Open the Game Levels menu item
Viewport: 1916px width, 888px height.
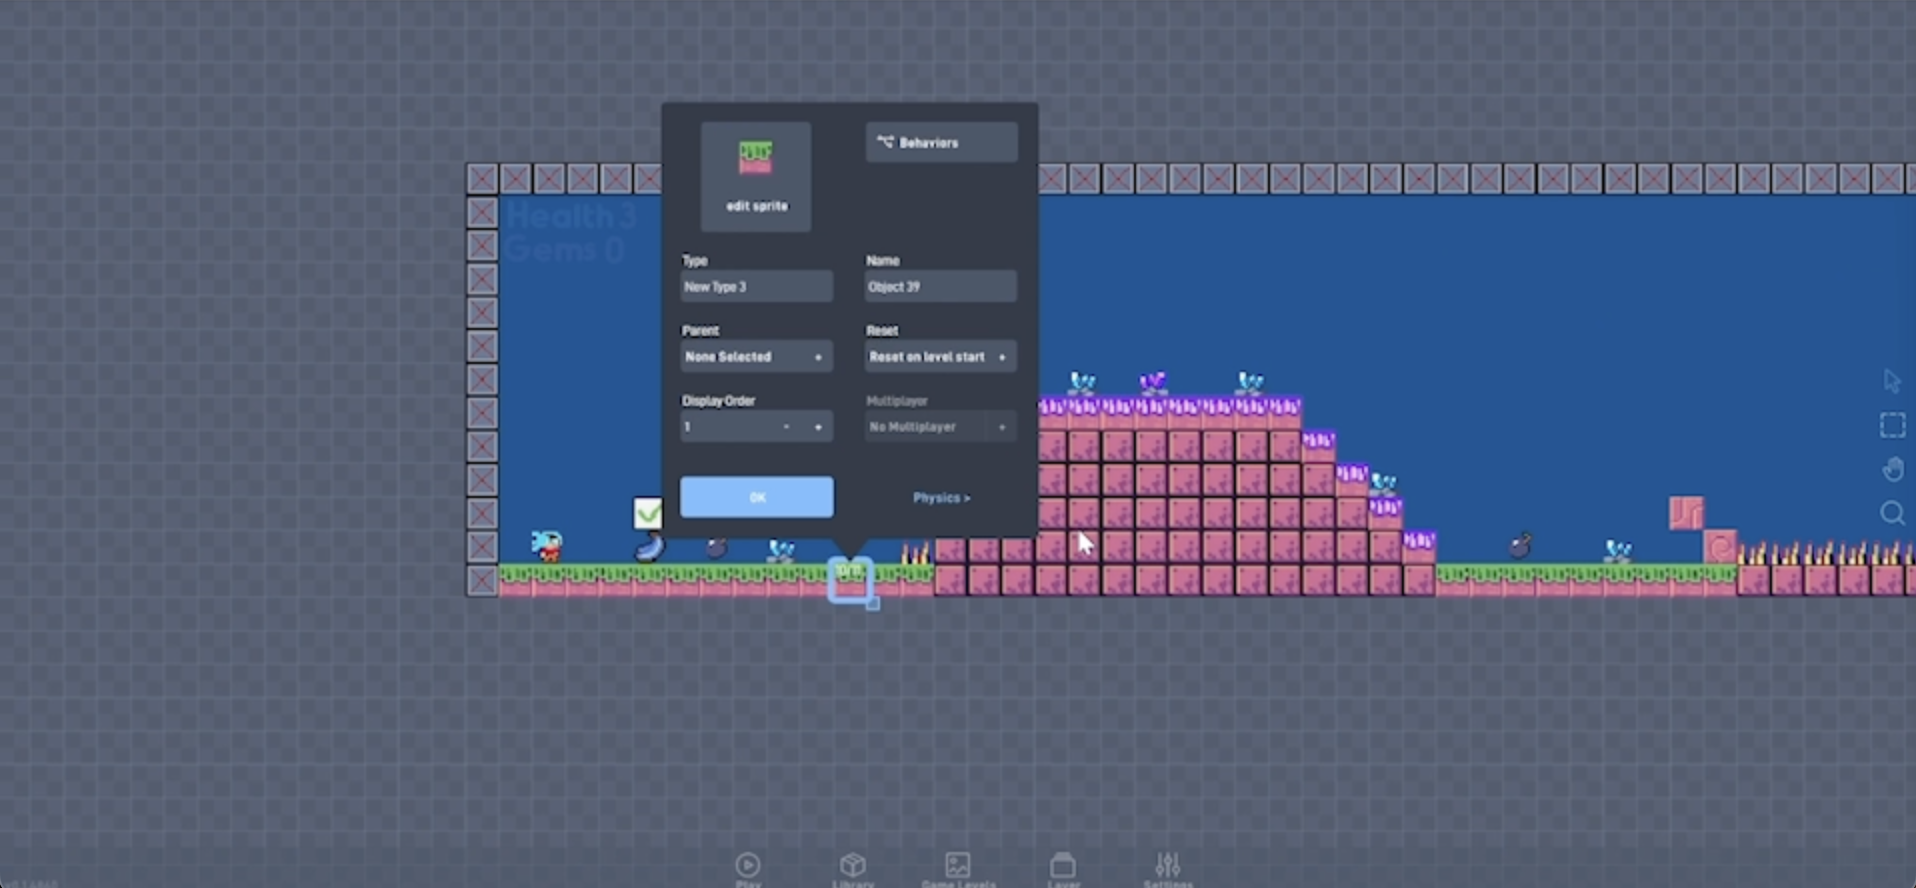(957, 866)
